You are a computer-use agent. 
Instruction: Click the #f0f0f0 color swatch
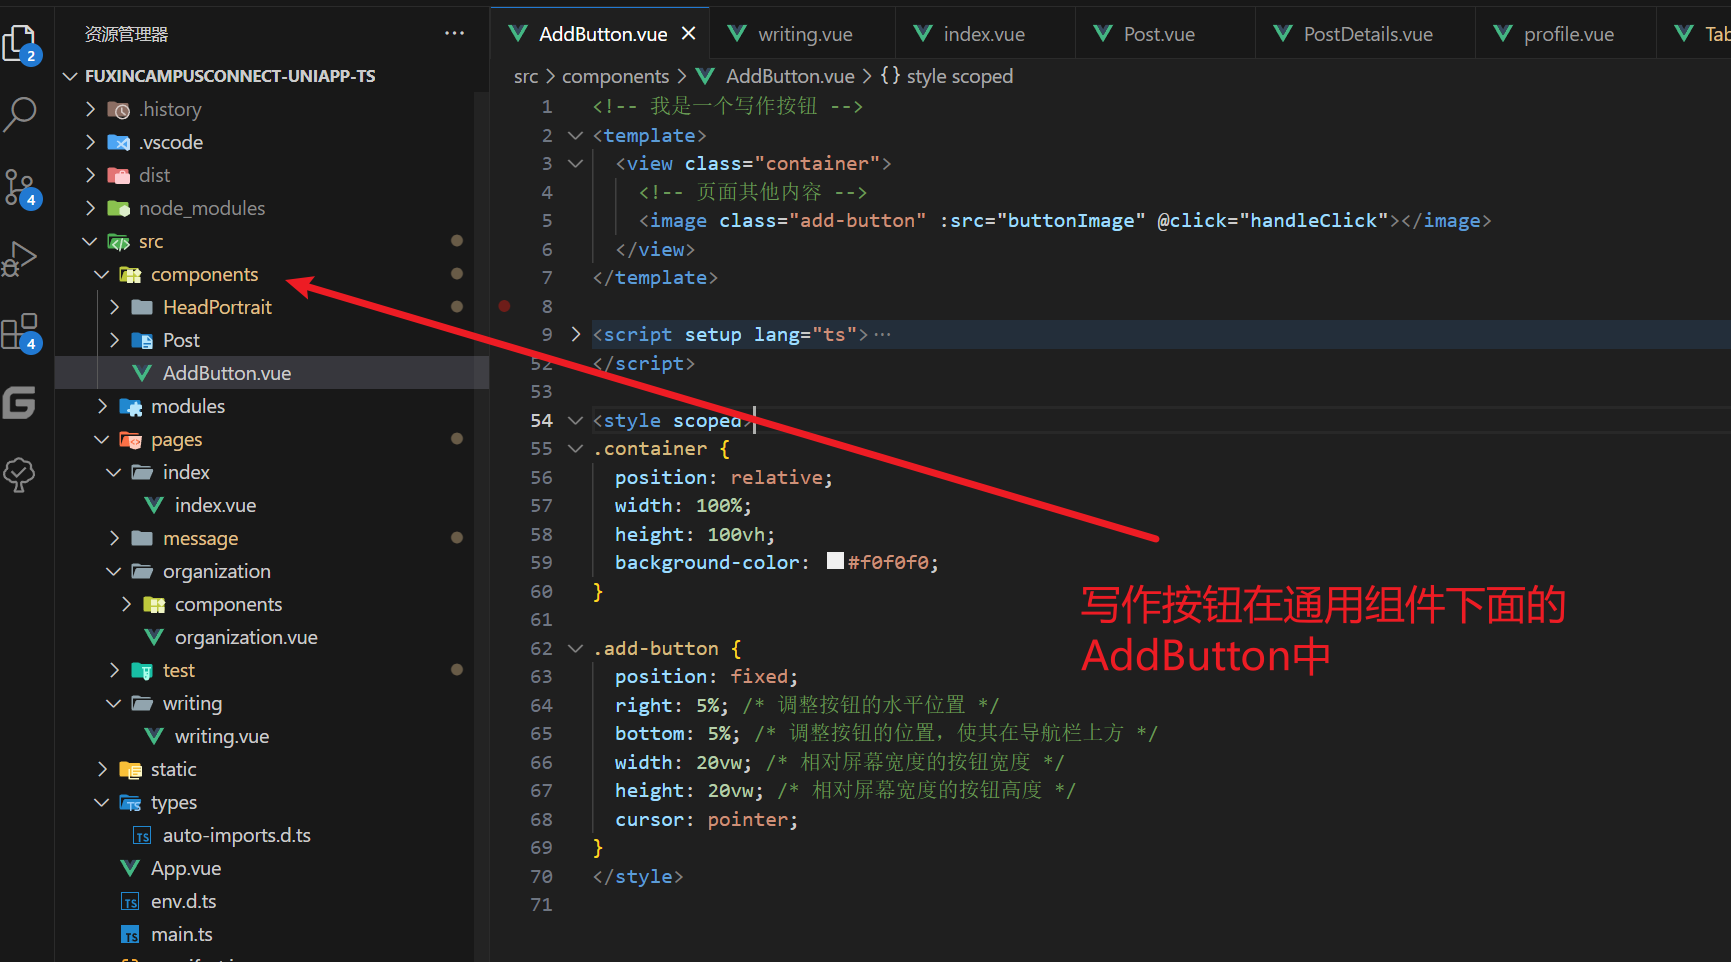pos(835,561)
